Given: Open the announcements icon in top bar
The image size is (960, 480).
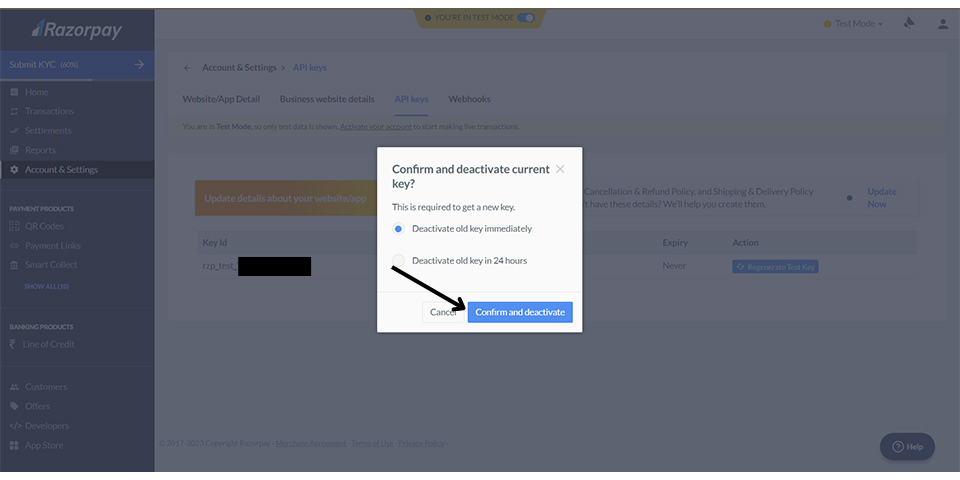Looking at the screenshot, I should tap(909, 24).
